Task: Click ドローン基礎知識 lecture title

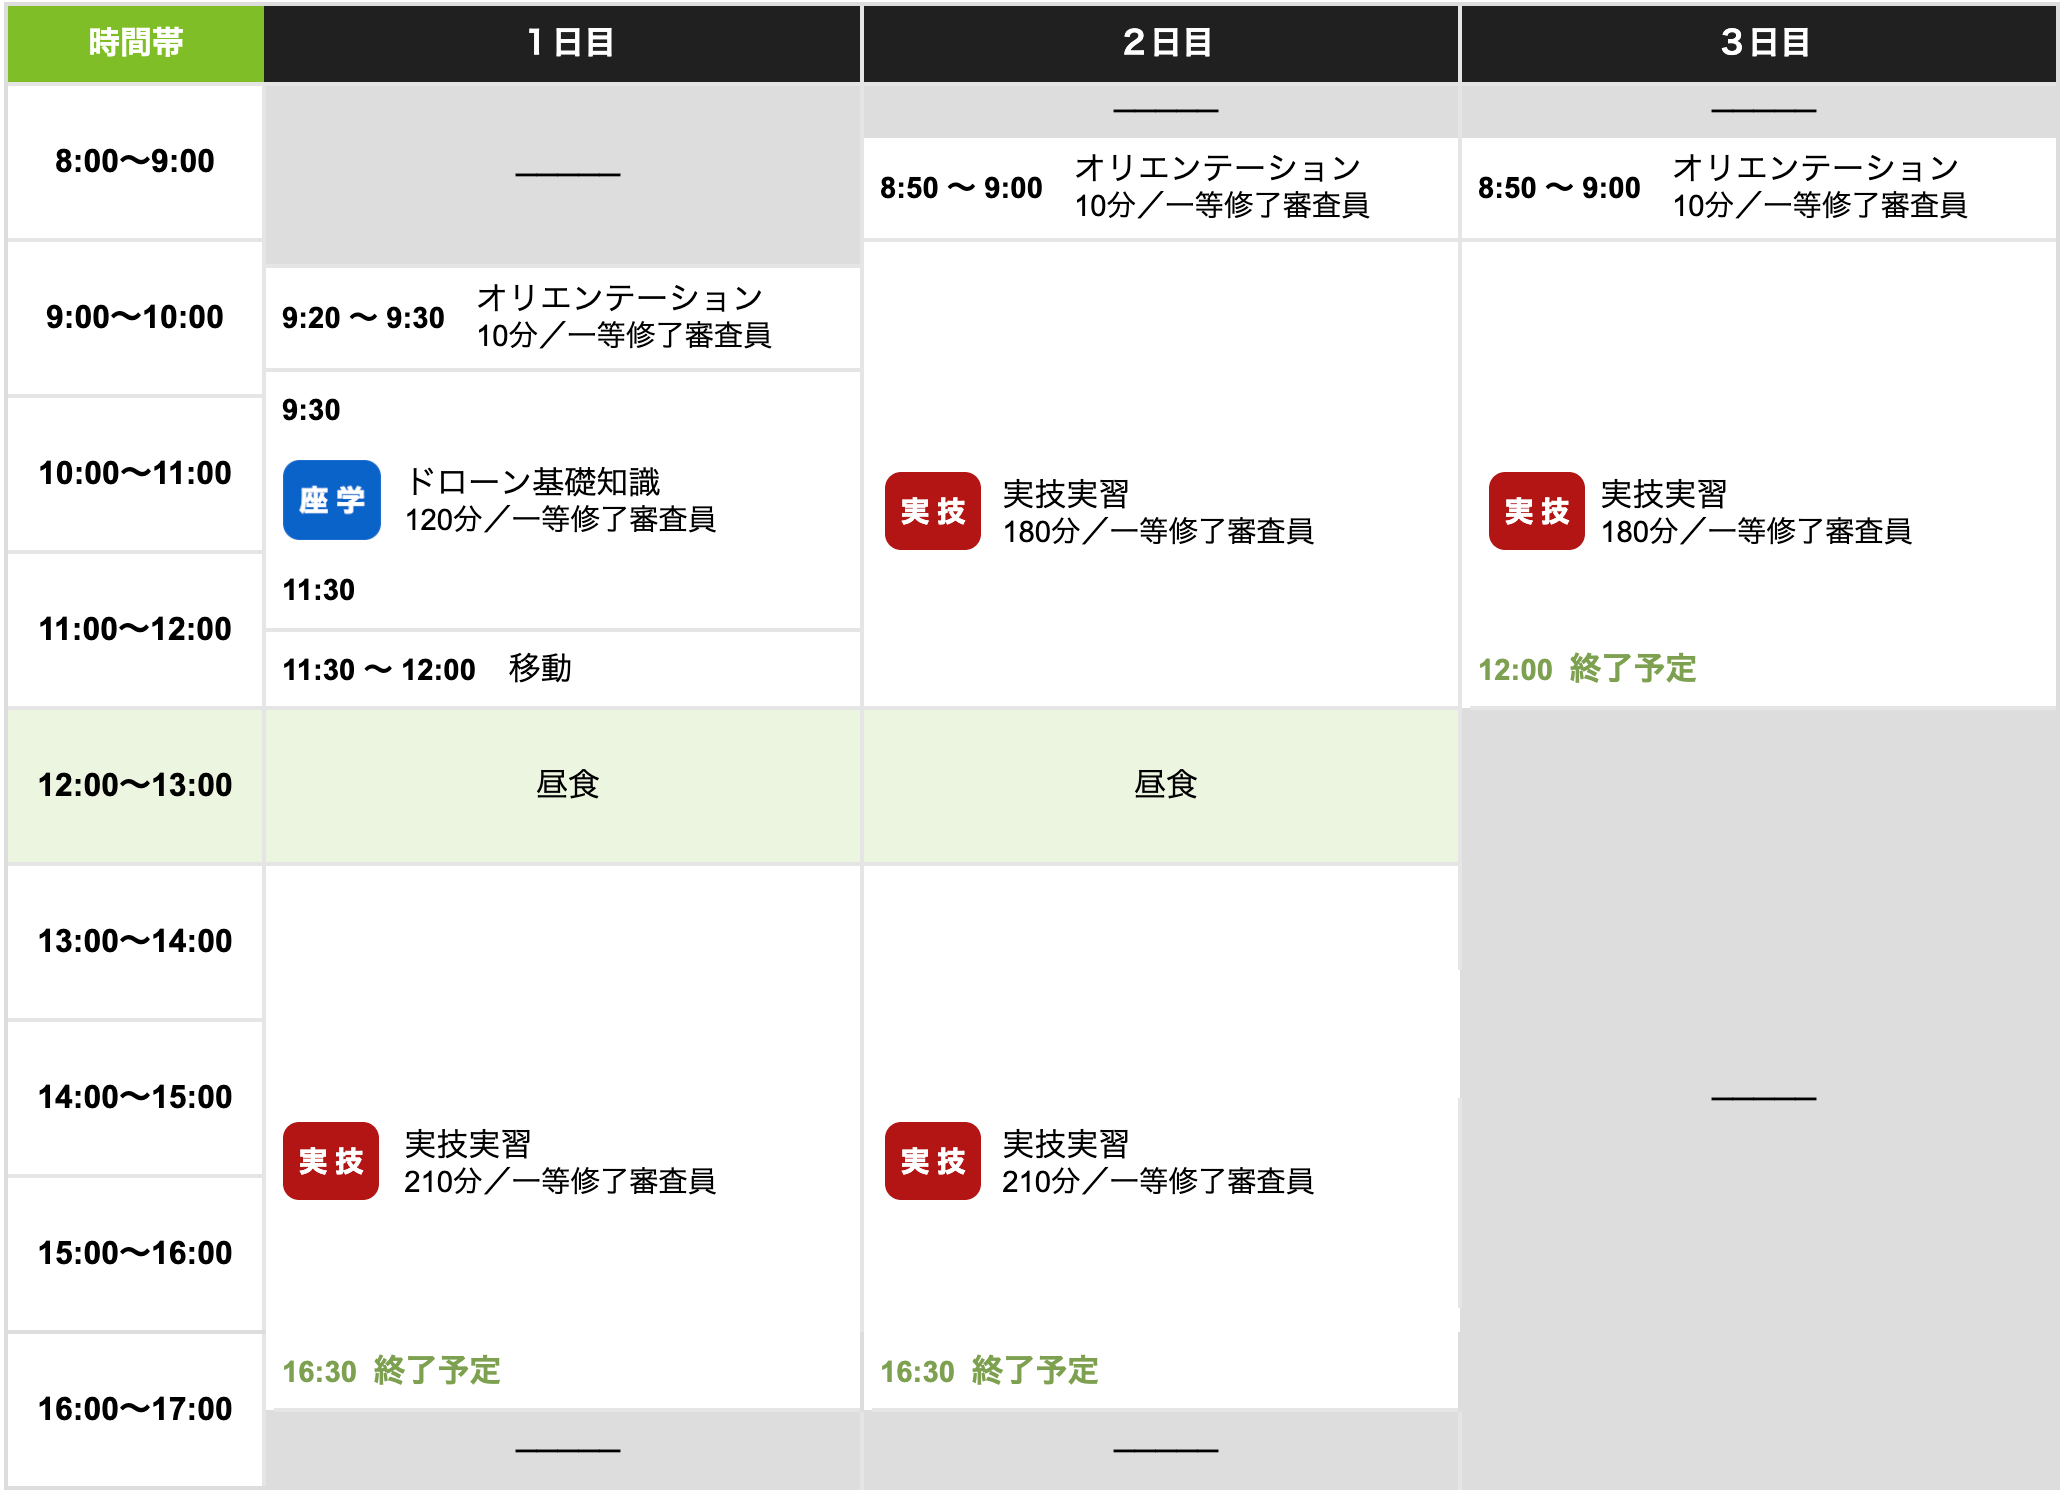Action: click(x=533, y=482)
